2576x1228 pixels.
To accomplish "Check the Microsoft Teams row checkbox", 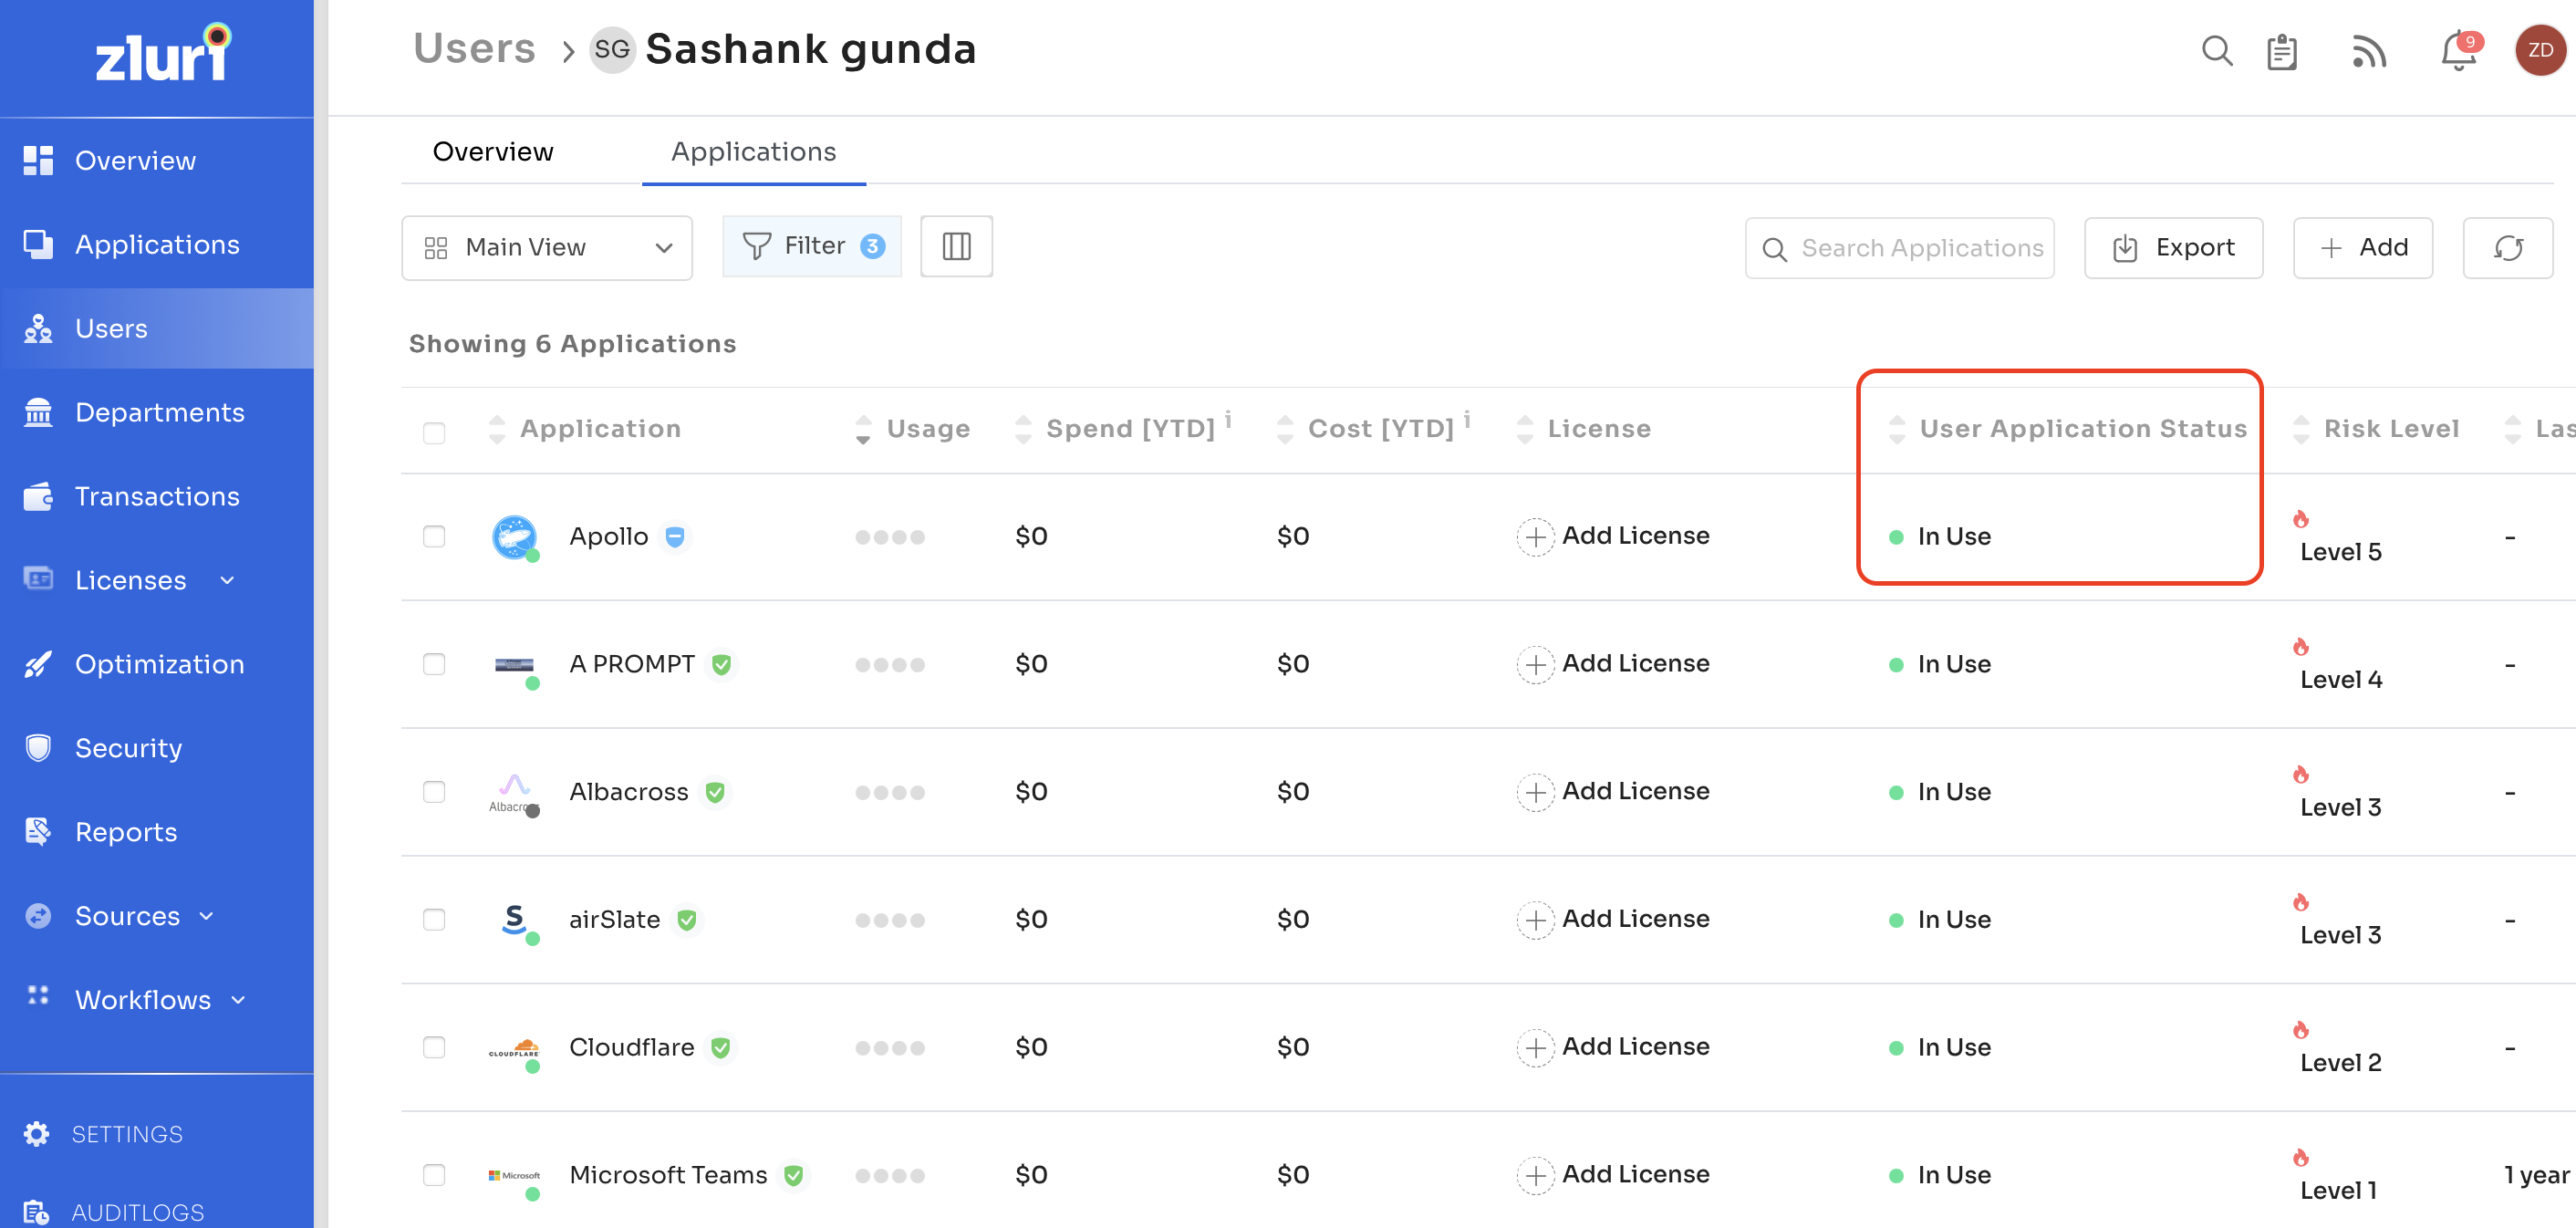I will (434, 1175).
